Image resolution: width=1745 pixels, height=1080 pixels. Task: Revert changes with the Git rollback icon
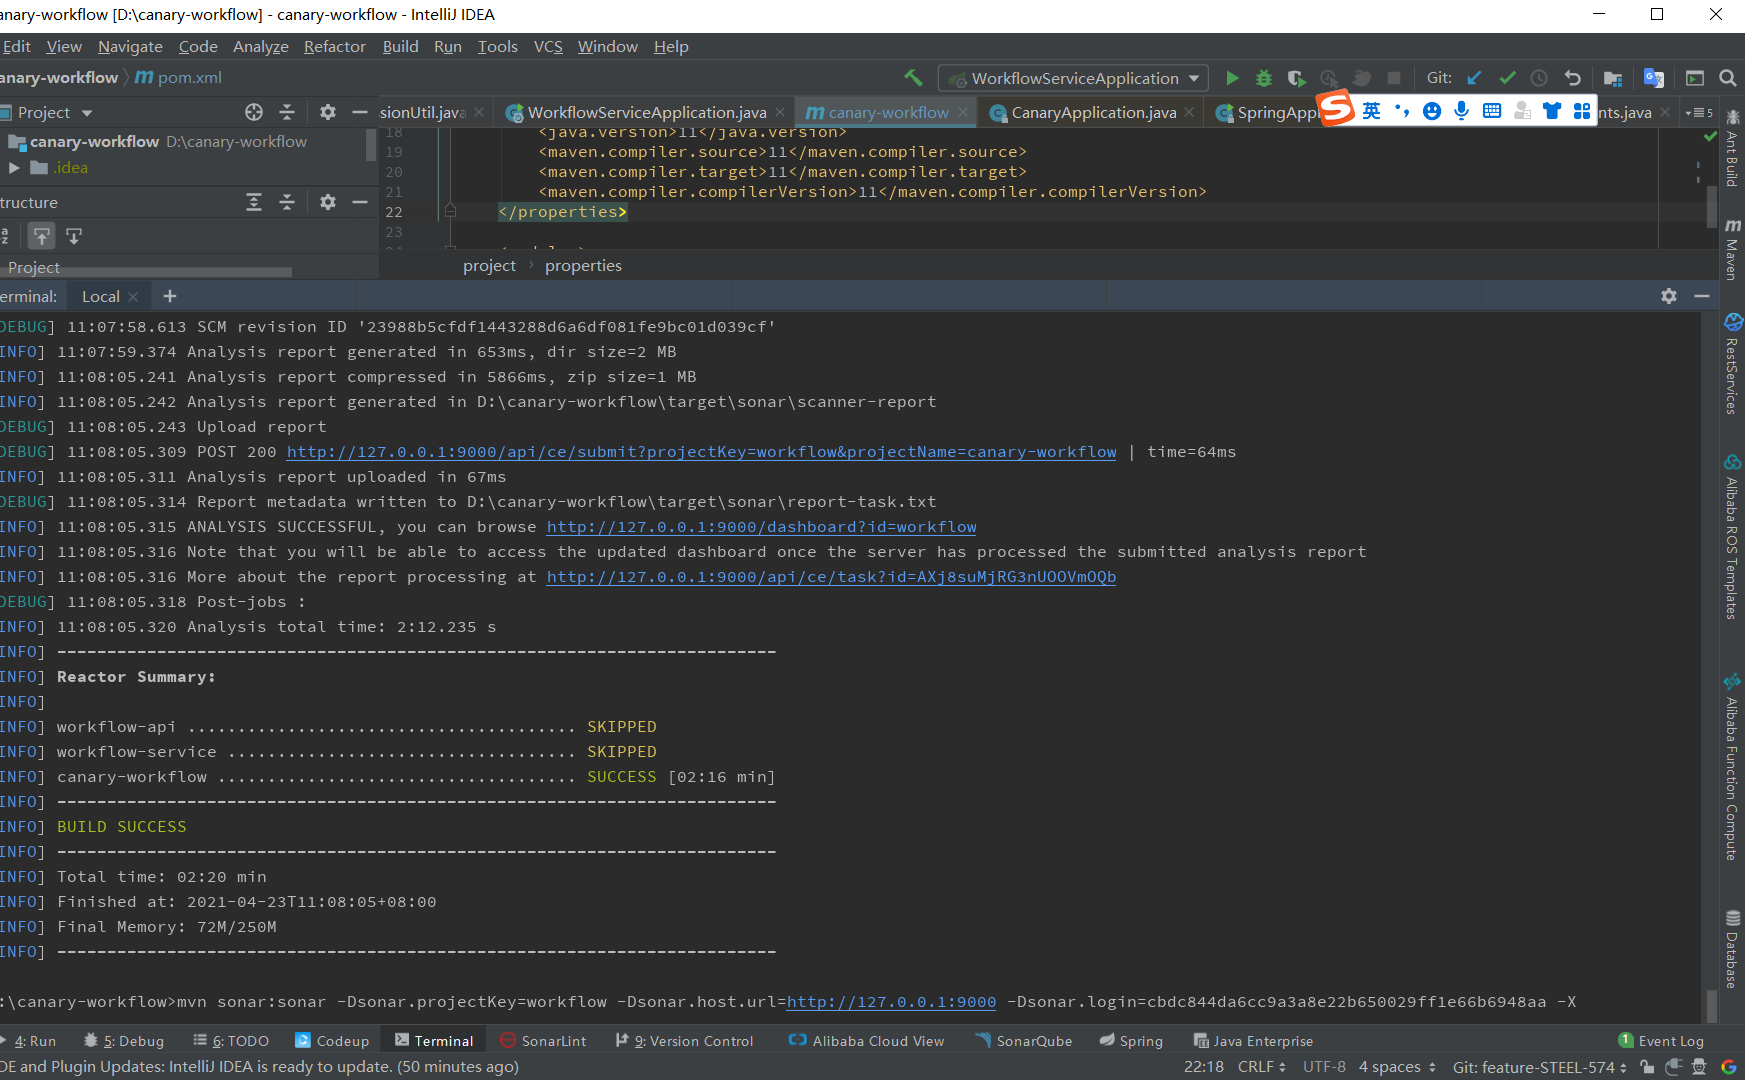point(1572,78)
